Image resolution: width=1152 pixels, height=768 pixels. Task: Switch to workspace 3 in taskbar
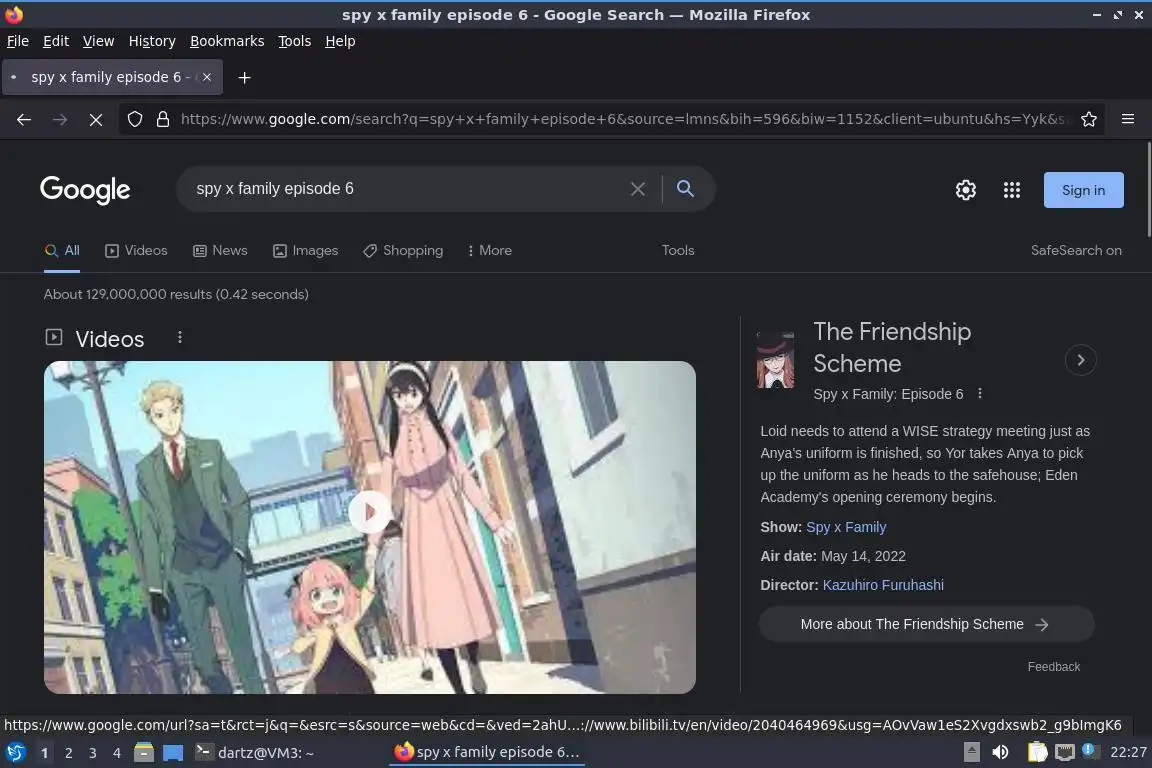93,753
